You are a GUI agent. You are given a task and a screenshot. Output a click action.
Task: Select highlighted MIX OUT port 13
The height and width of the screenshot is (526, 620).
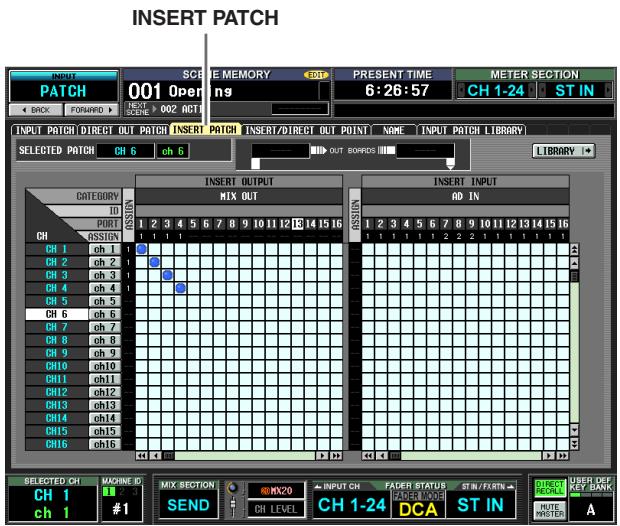(297, 224)
